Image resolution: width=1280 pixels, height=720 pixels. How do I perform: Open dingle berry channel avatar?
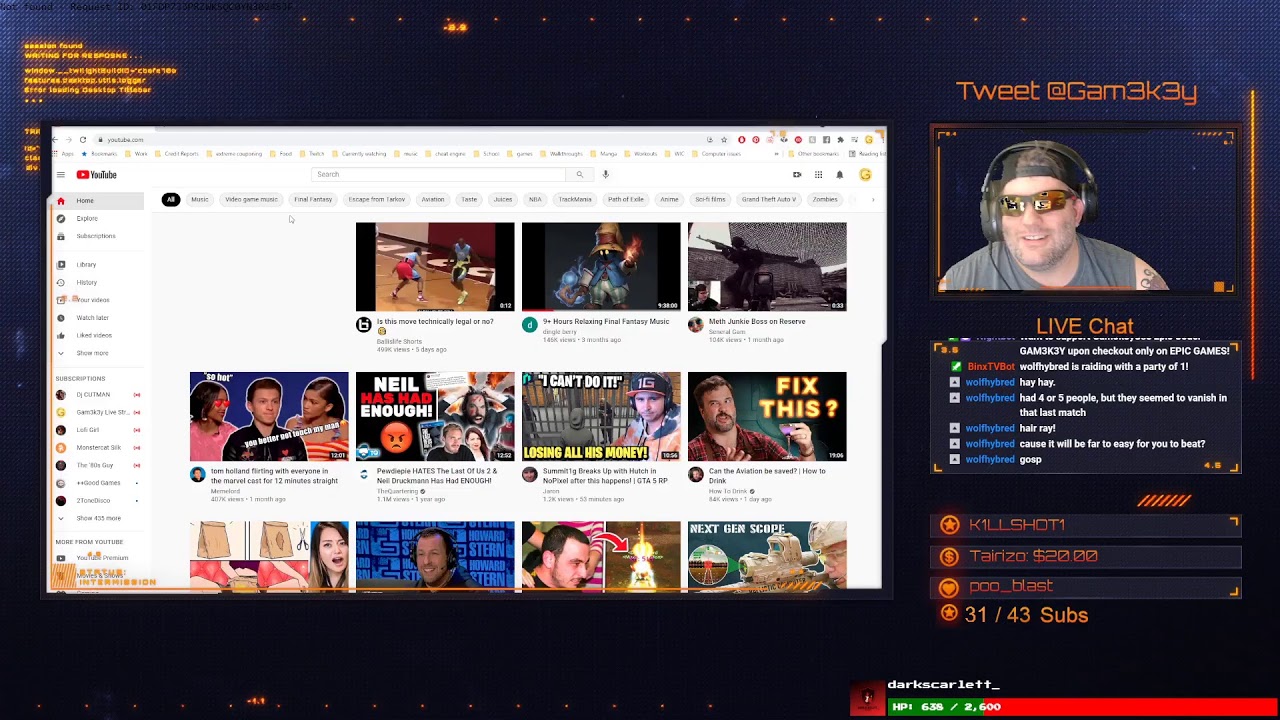point(530,325)
